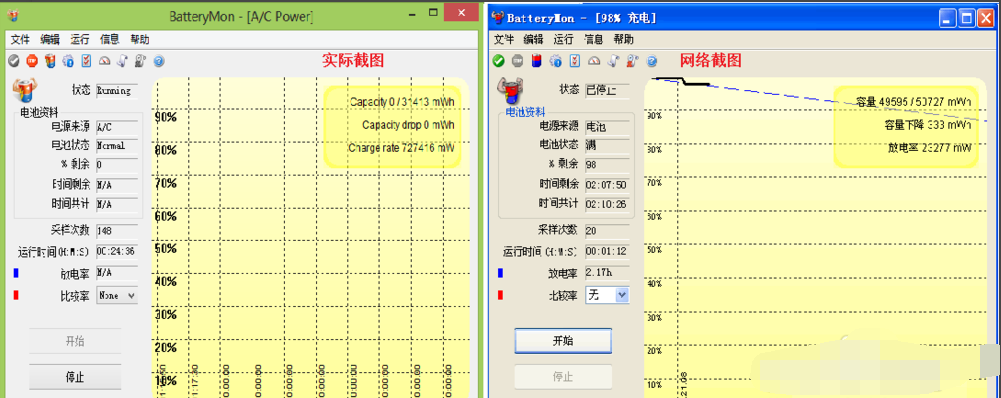The width and height of the screenshot is (1001, 398).
Task: Click the battery mascot logo in right window
Action: coord(512,90)
